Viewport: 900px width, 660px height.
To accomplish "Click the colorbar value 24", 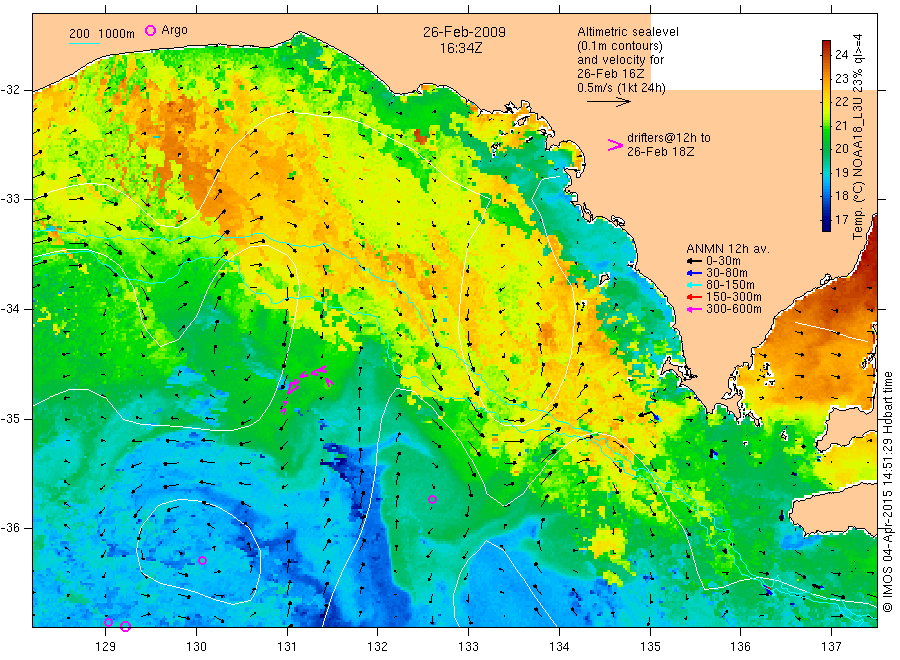I will 841,55.
